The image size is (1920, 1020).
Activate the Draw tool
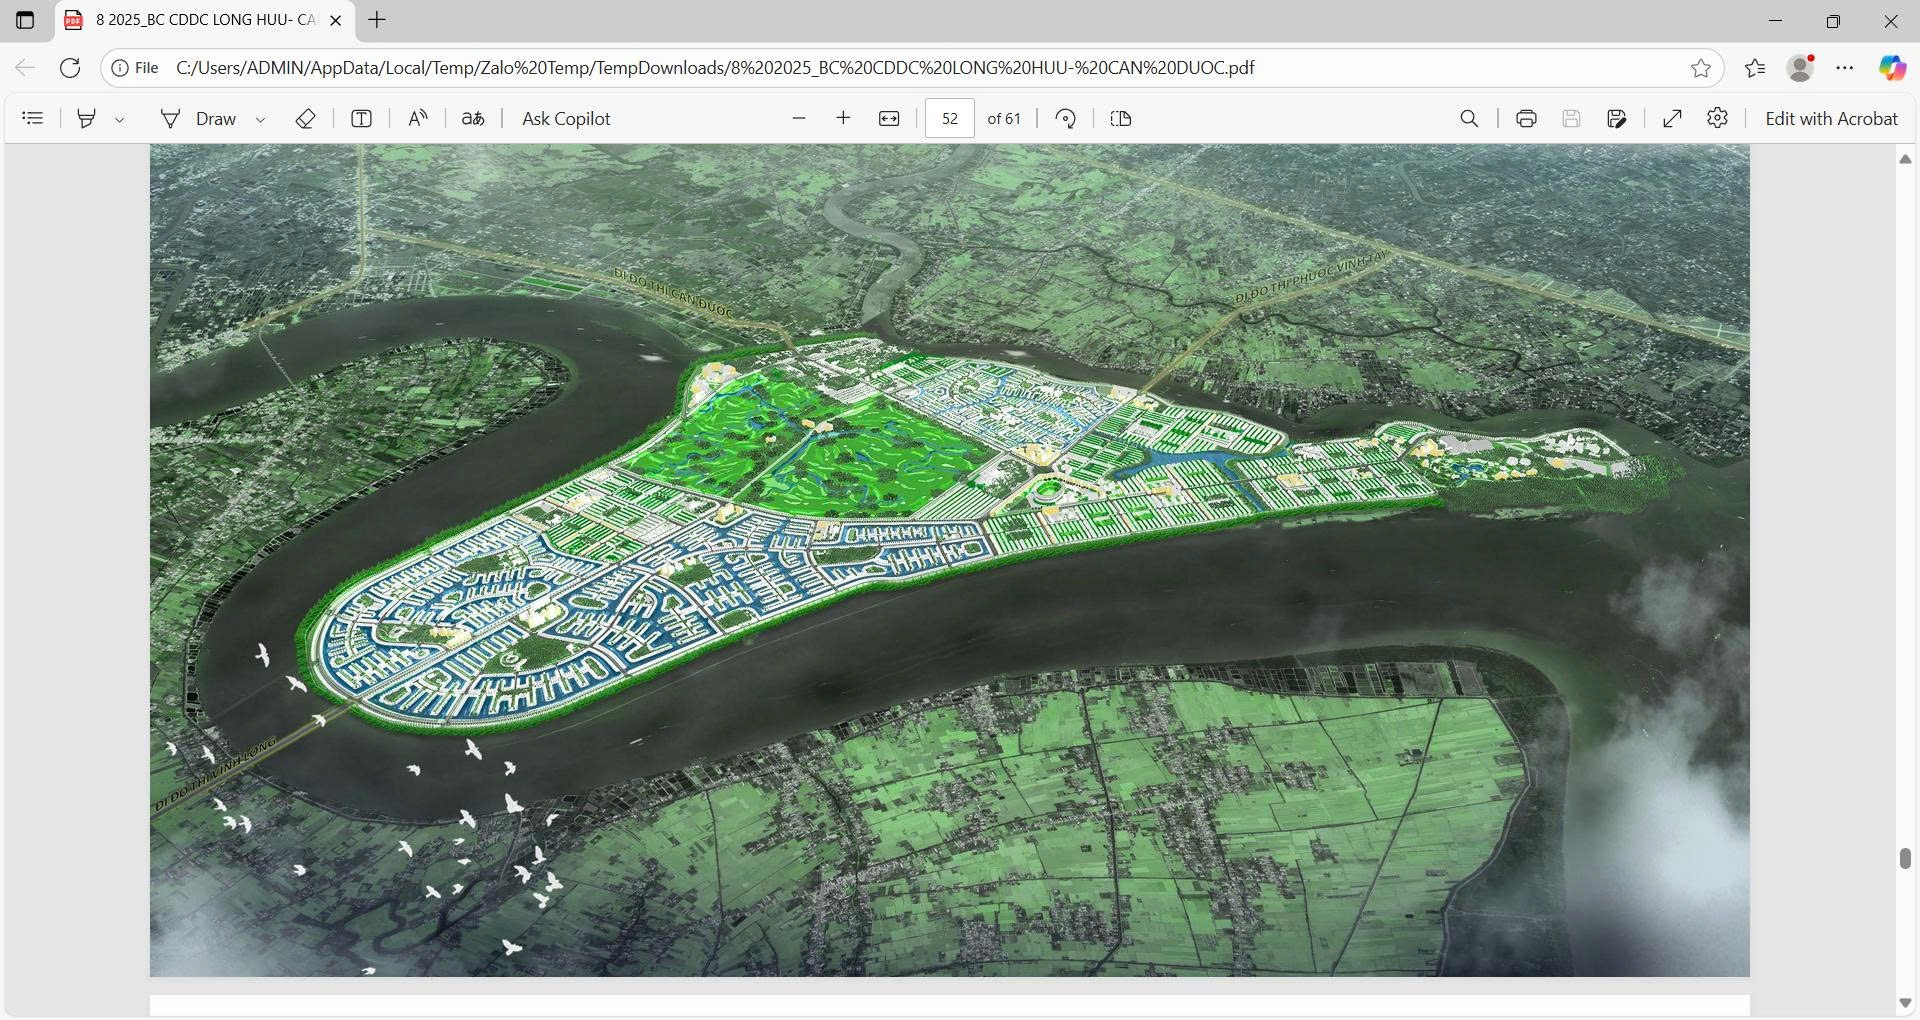coord(199,119)
